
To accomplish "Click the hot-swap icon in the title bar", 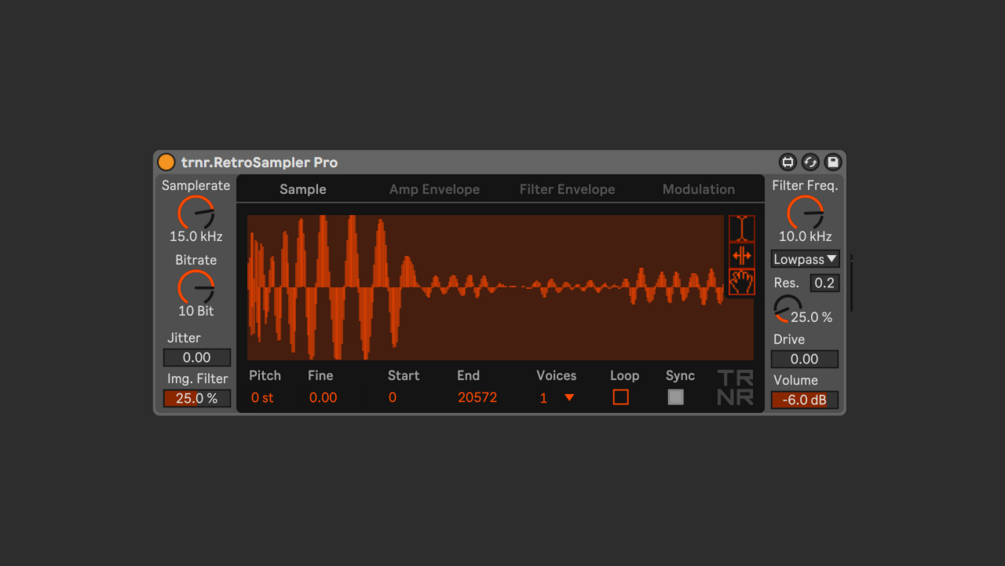I will (788, 162).
